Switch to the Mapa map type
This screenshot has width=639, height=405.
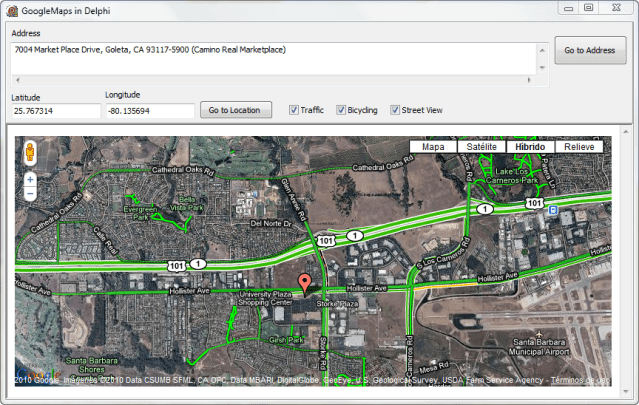(433, 147)
